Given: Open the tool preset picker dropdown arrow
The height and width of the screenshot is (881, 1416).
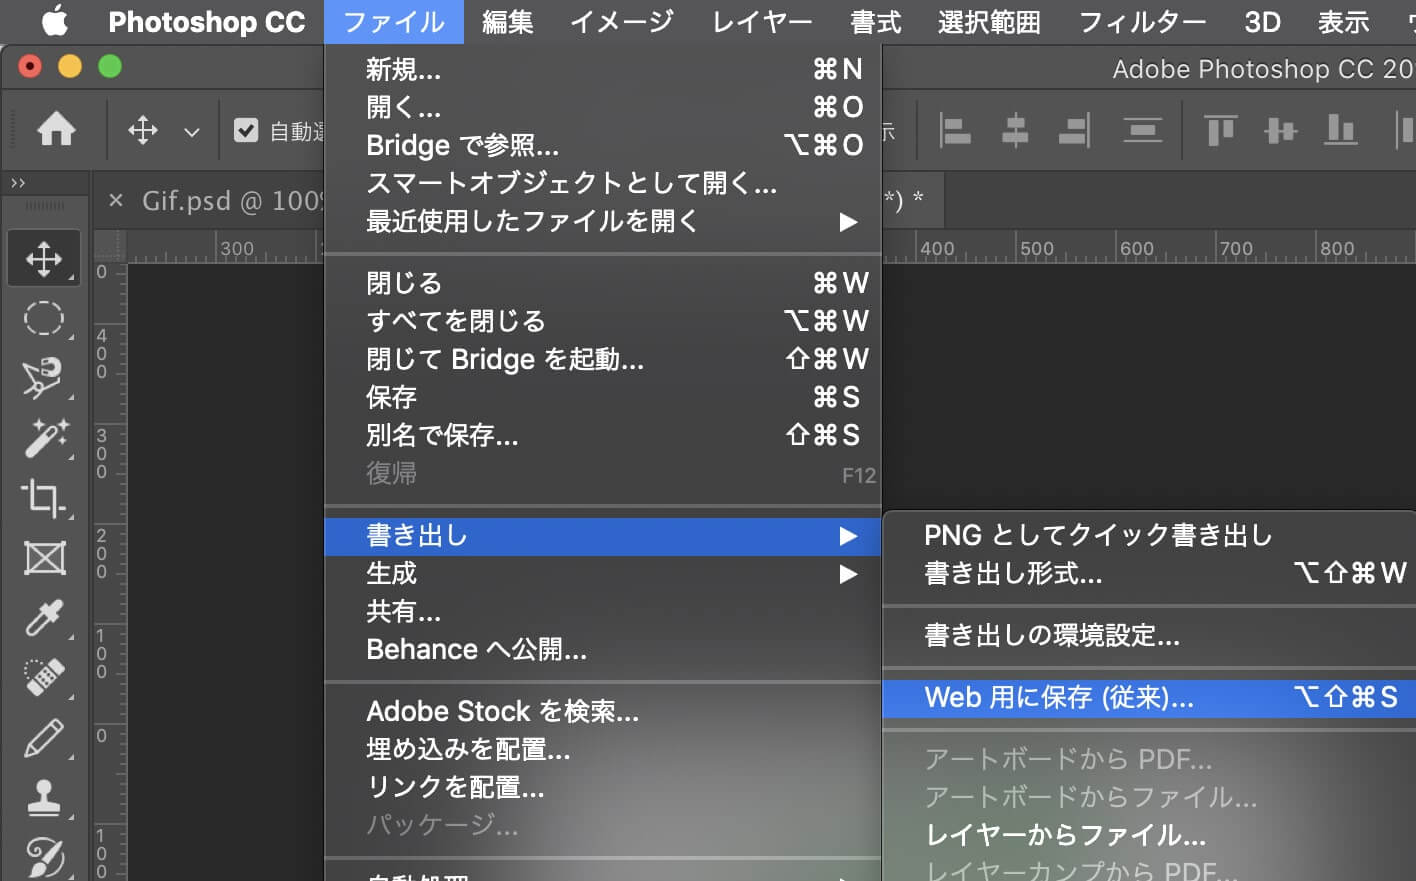Looking at the screenshot, I should (192, 131).
